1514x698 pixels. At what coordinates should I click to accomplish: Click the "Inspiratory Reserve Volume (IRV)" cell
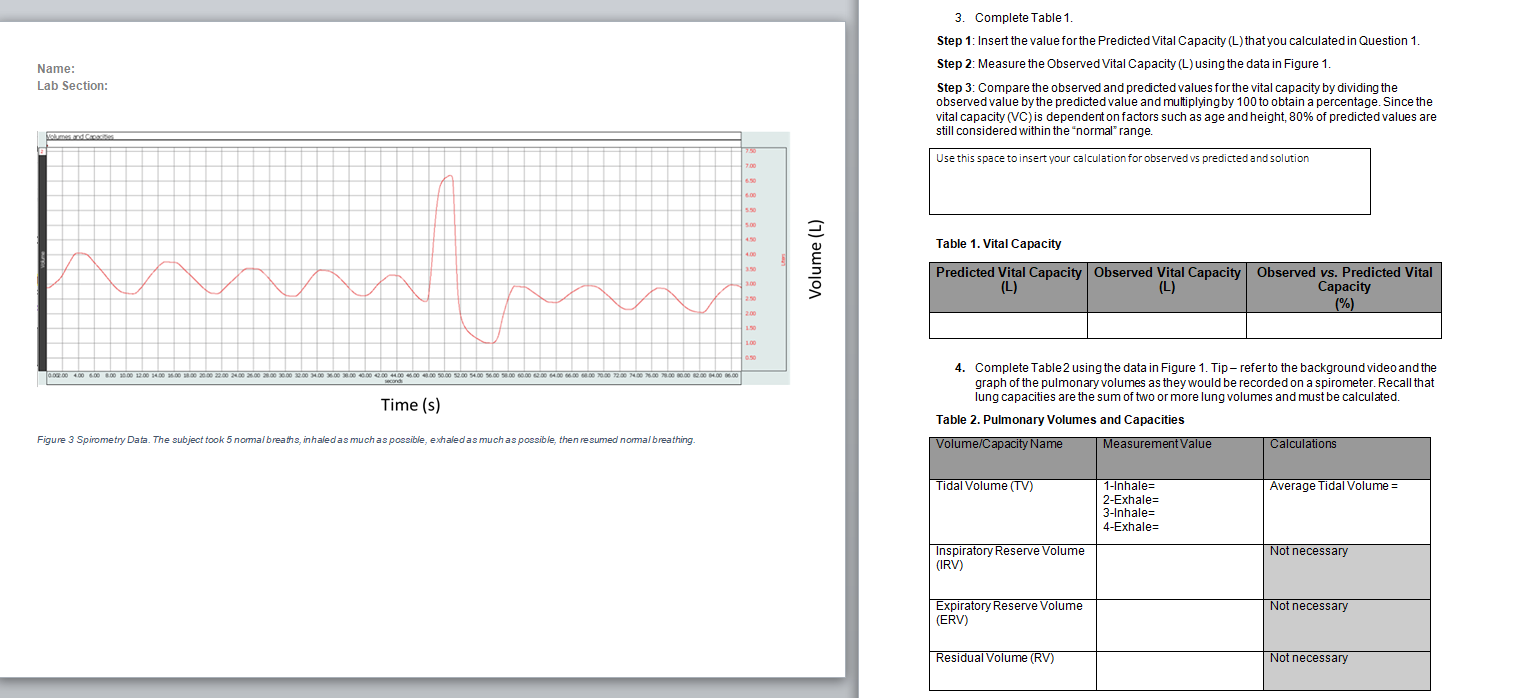(1012, 571)
